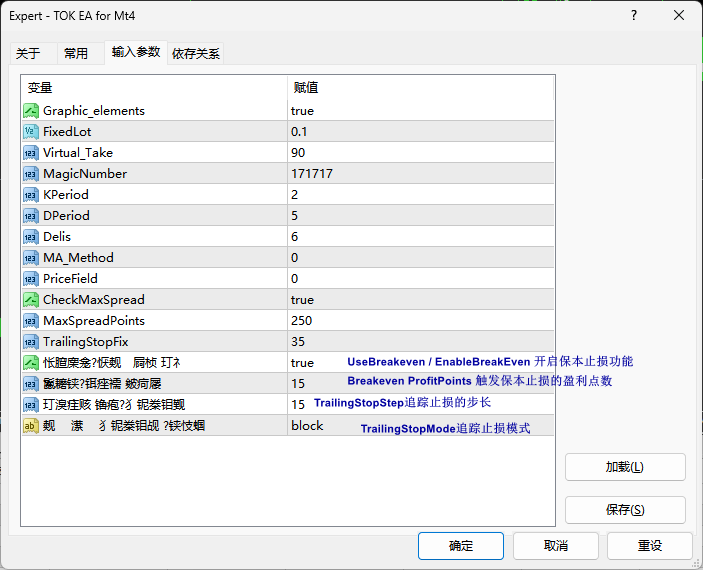Click the MagicNumber integer icon
The width and height of the screenshot is (703, 570).
[x=31, y=174]
